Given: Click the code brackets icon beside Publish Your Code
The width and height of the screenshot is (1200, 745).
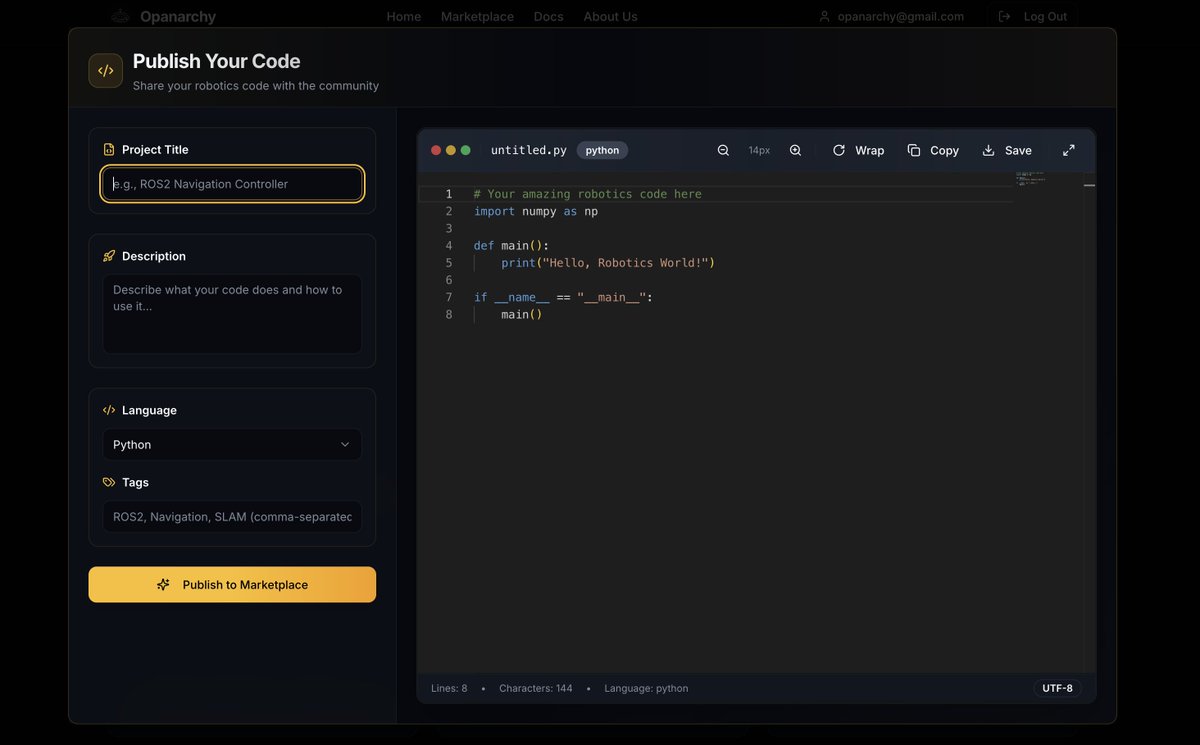Looking at the screenshot, I should click(106, 71).
